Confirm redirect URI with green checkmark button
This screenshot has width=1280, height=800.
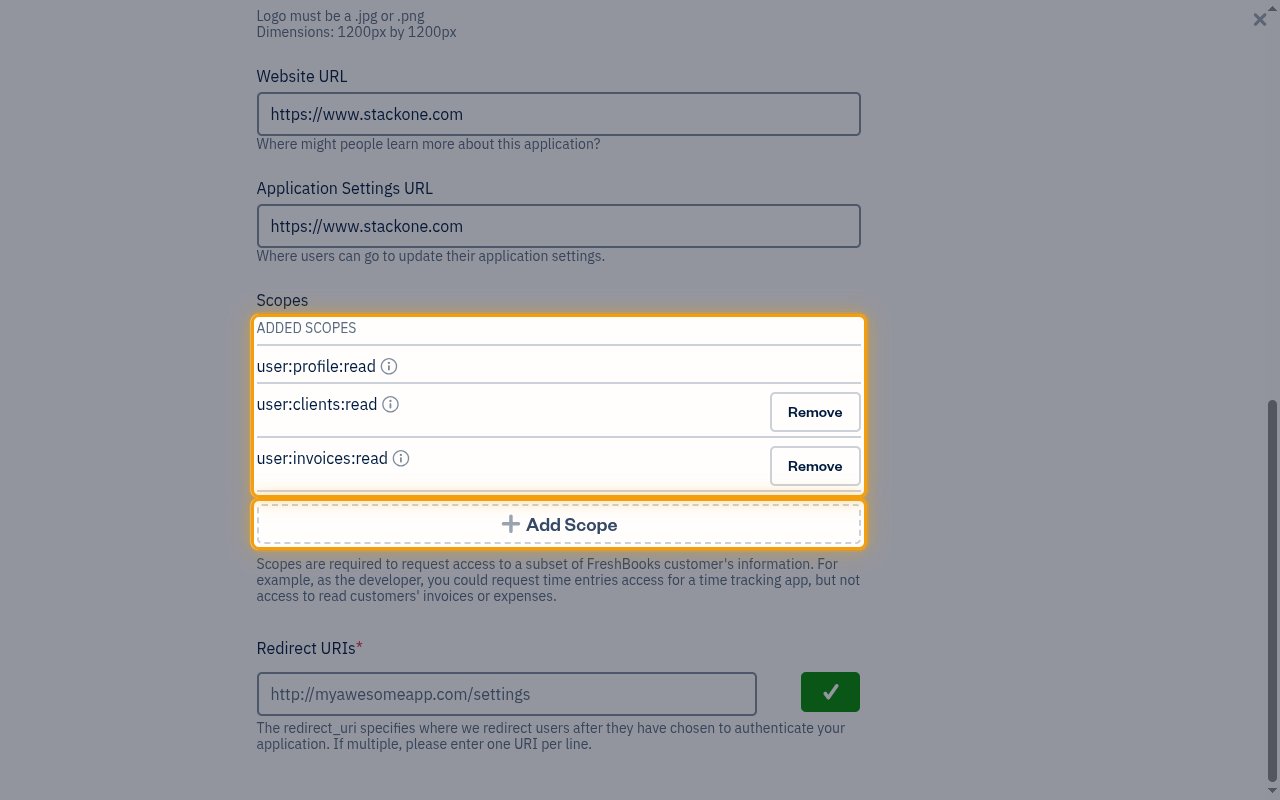[x=830, y=692]
